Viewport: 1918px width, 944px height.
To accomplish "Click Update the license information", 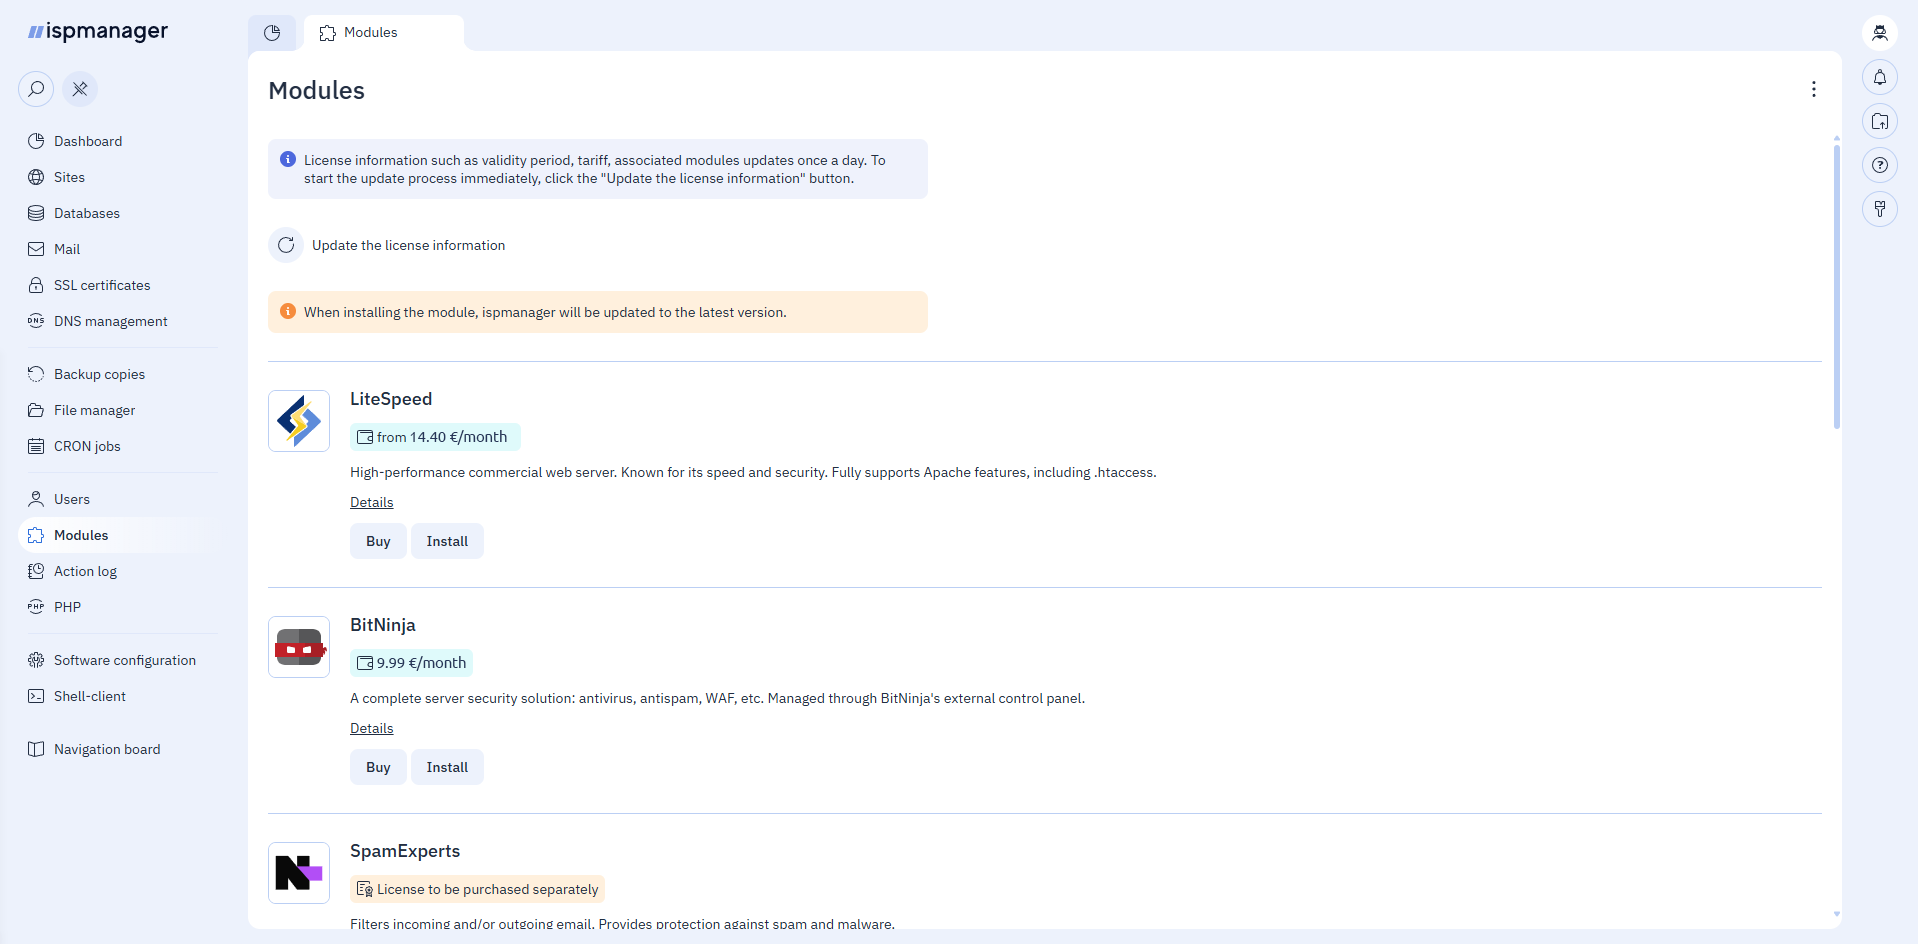I will (x=408, y=245).
